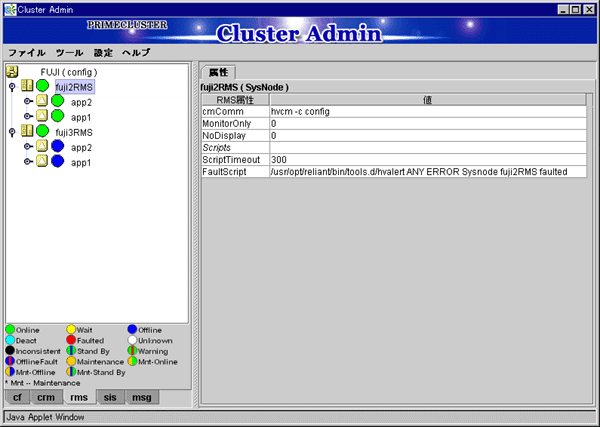Open the ファイル menu
This screenshot has height=427, width=600.
point(27,53)
